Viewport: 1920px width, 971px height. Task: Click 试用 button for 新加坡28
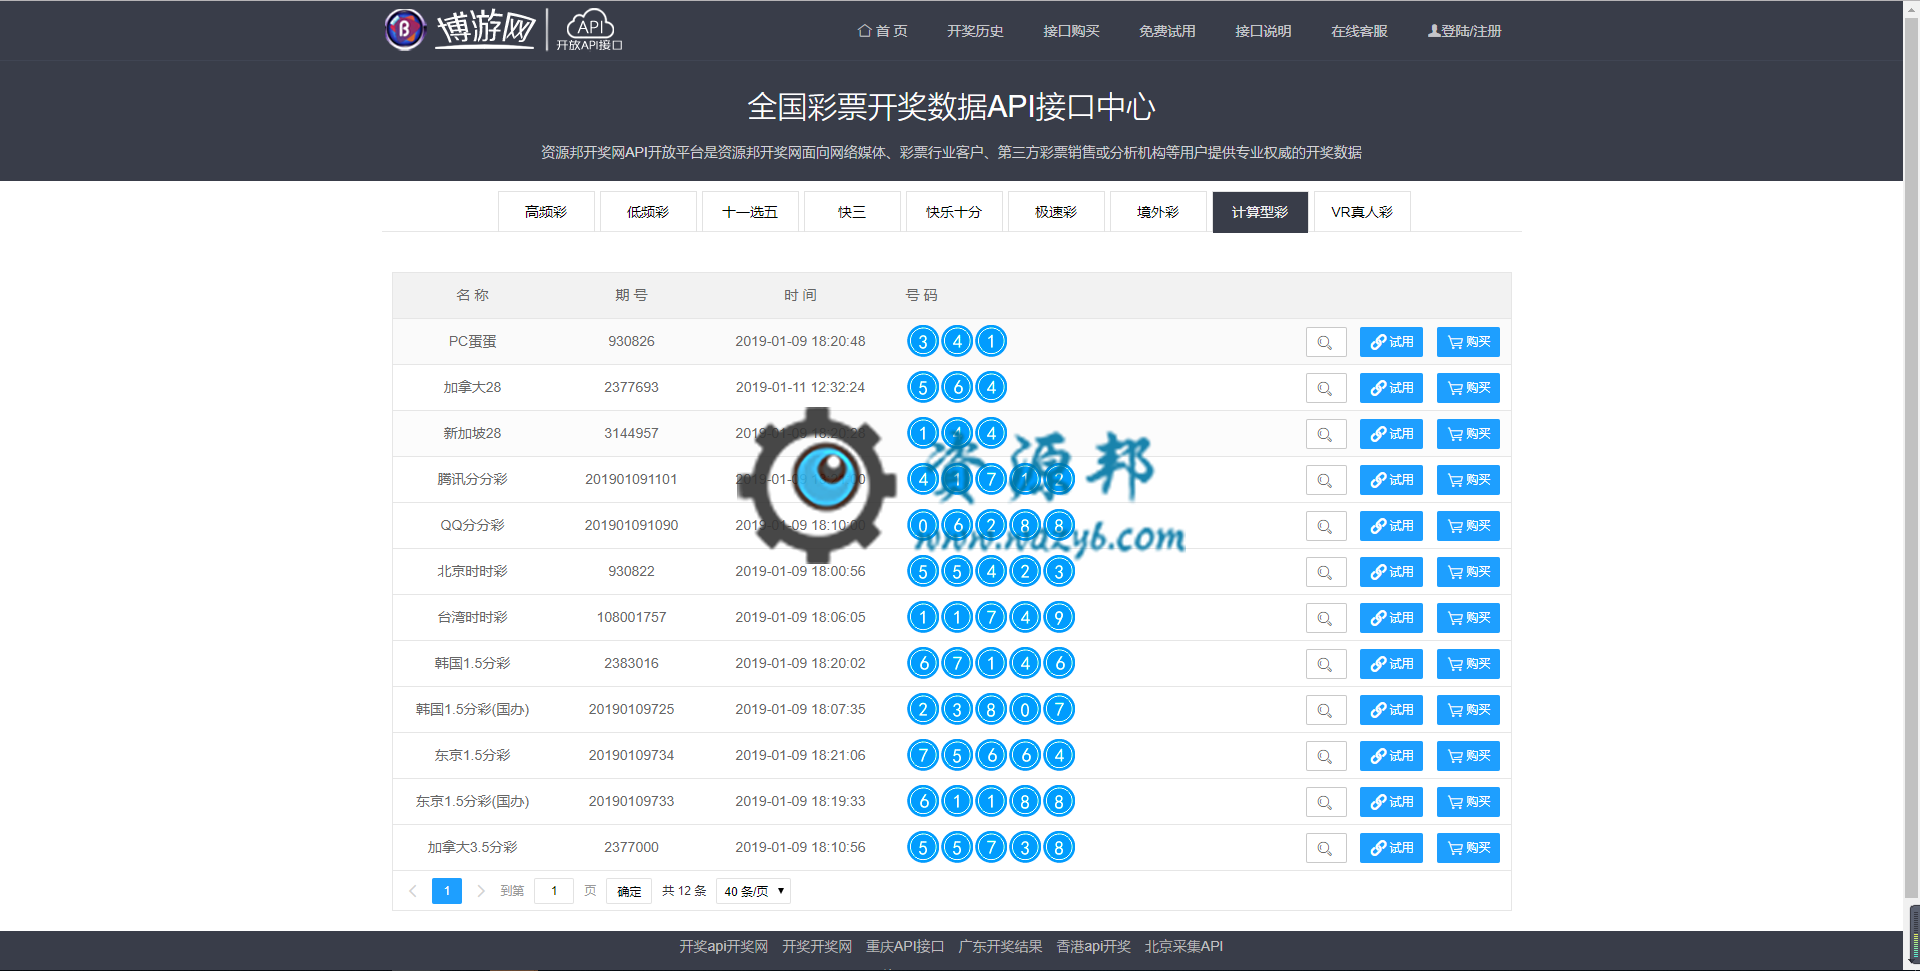1391,434
